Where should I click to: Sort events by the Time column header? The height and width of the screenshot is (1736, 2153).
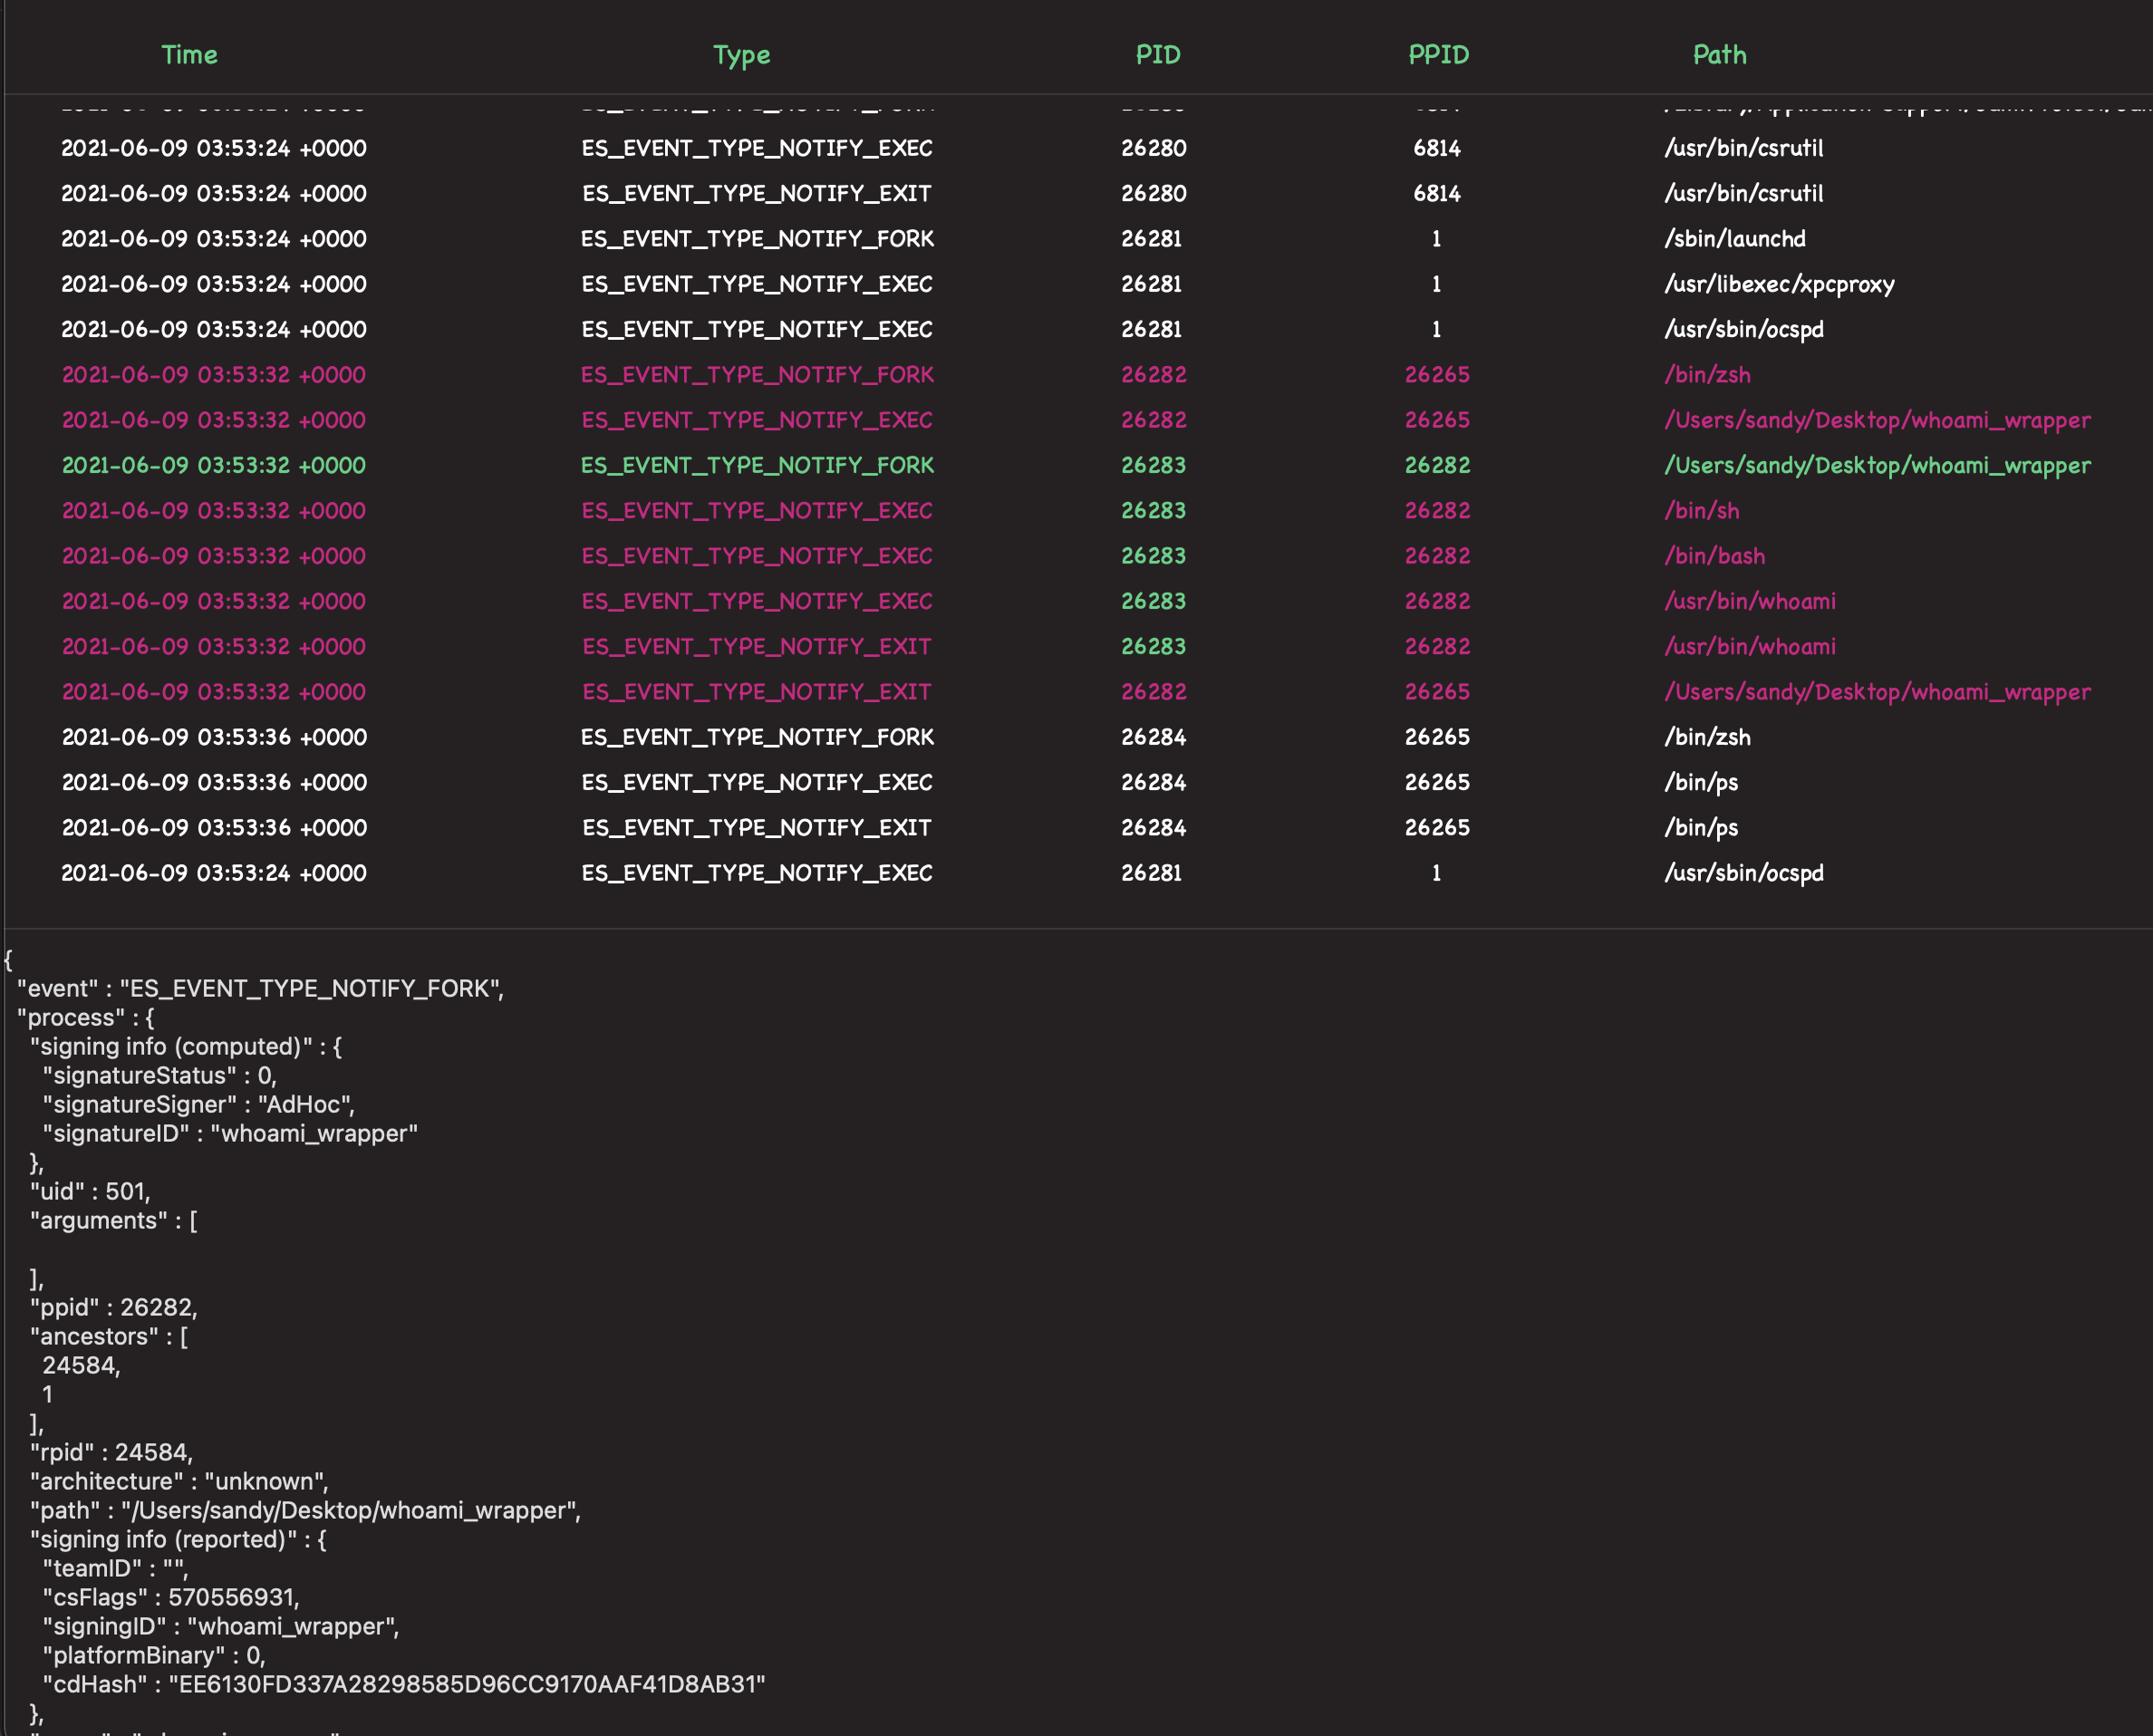coord(189,55)
